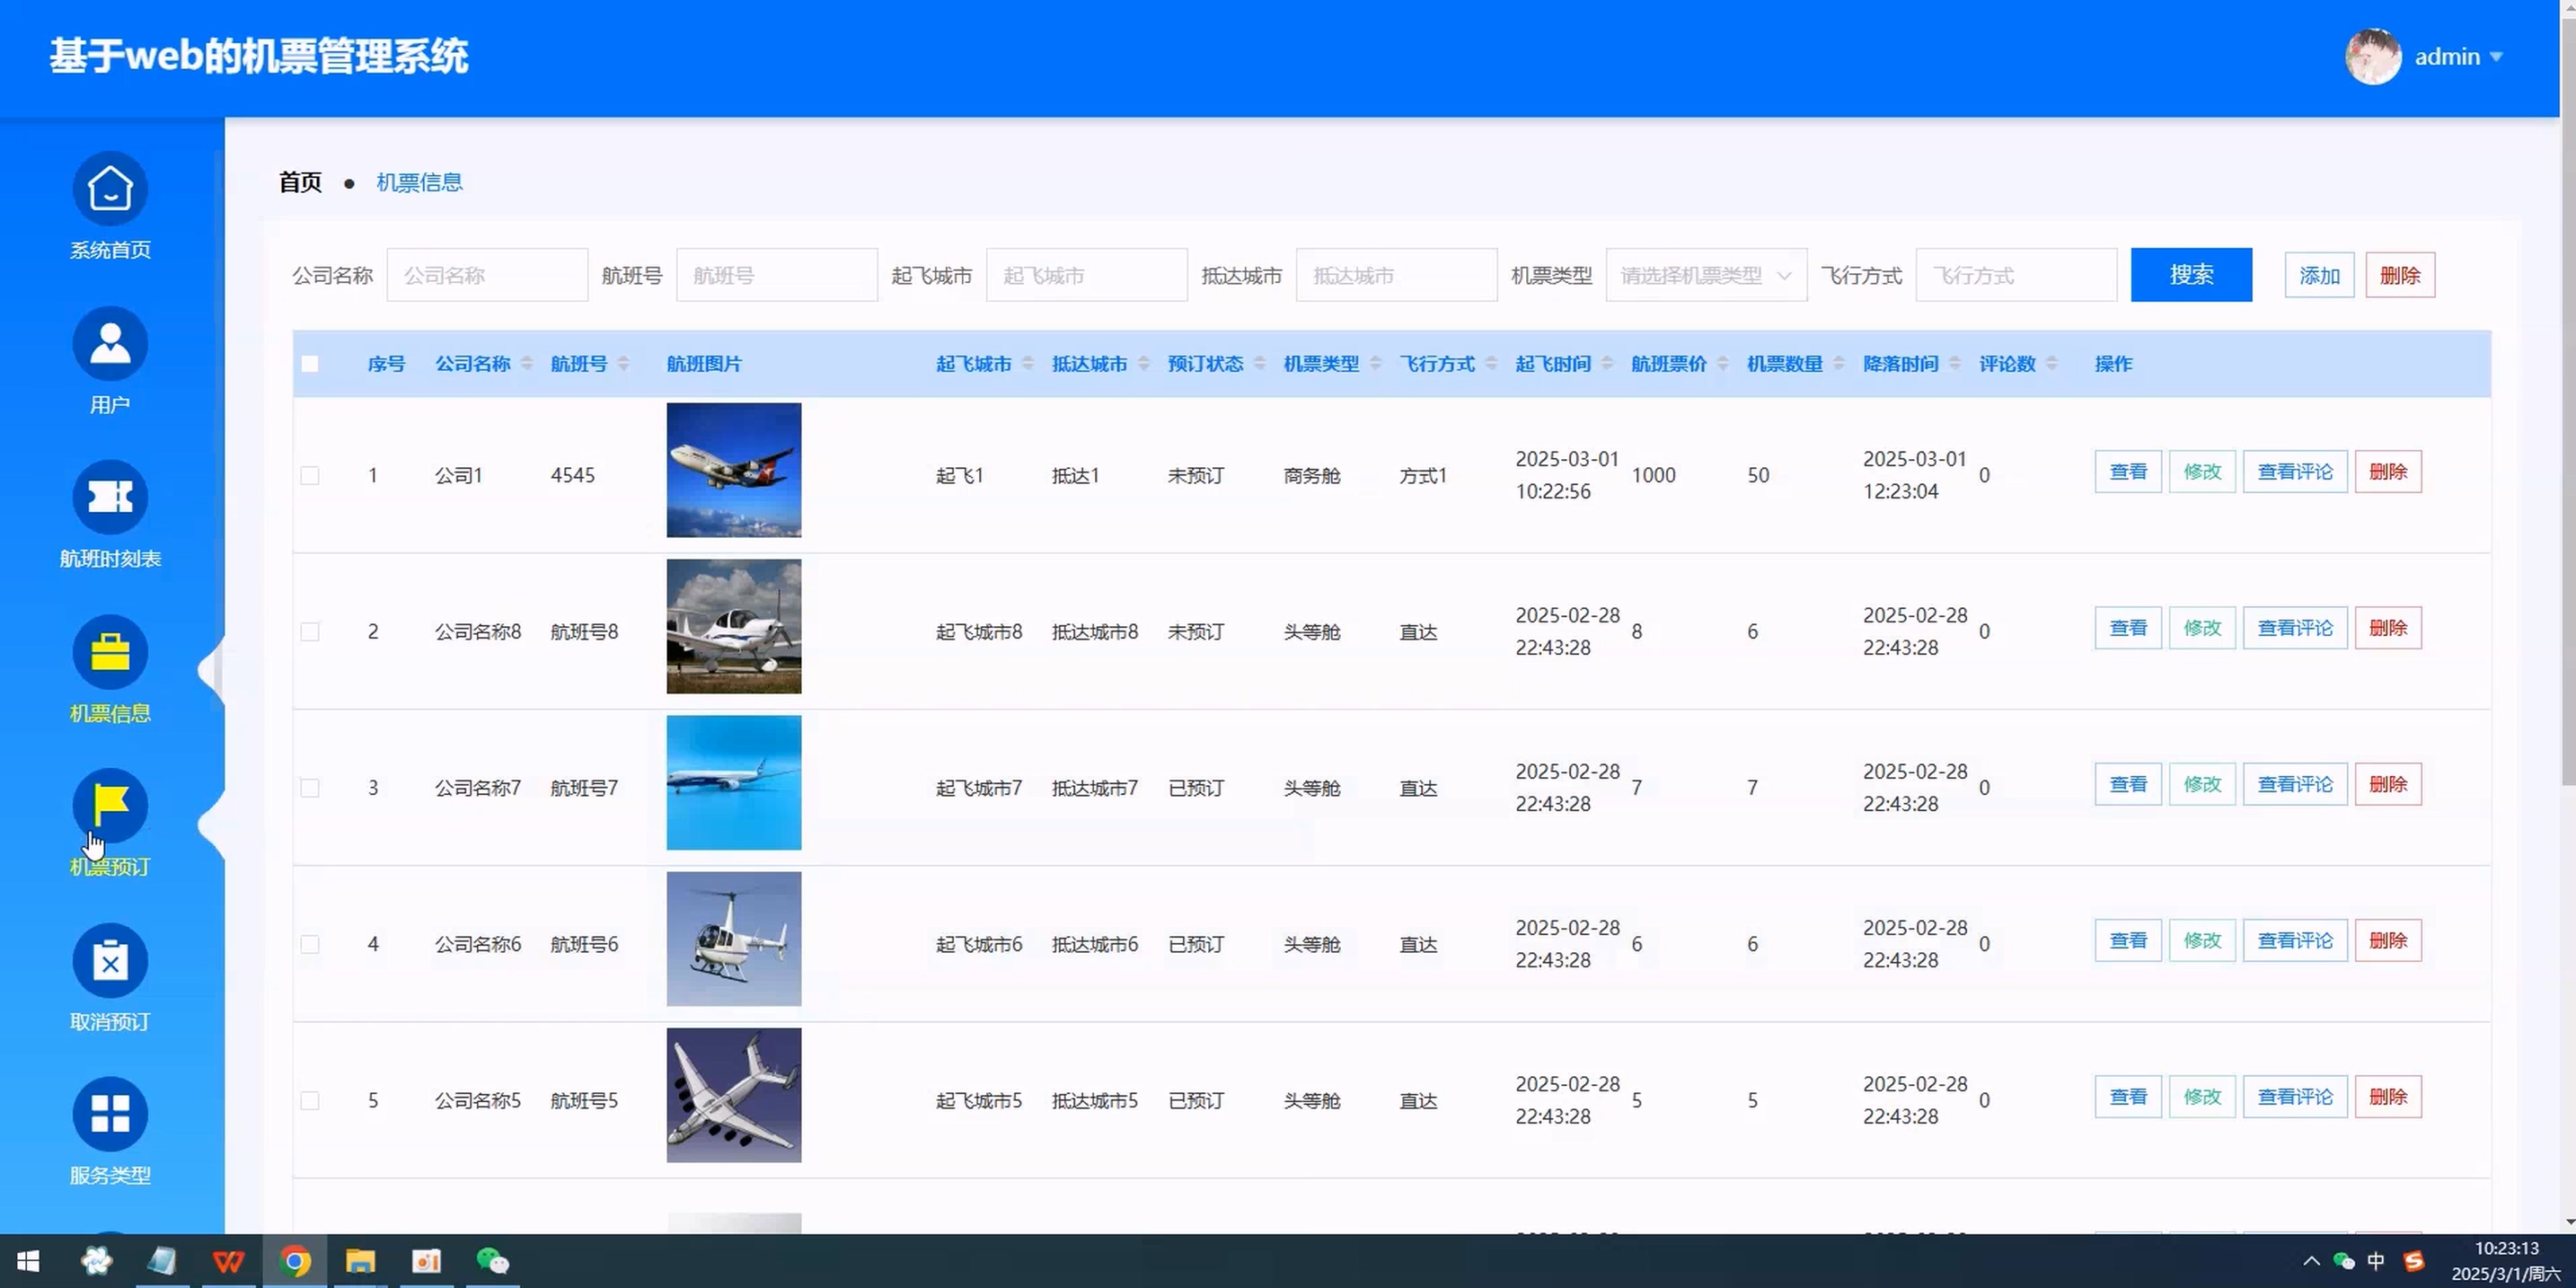Click the 公司名称 search input field
The height and width of the screenshot is (1288, 2576).
tap(487, 275)
